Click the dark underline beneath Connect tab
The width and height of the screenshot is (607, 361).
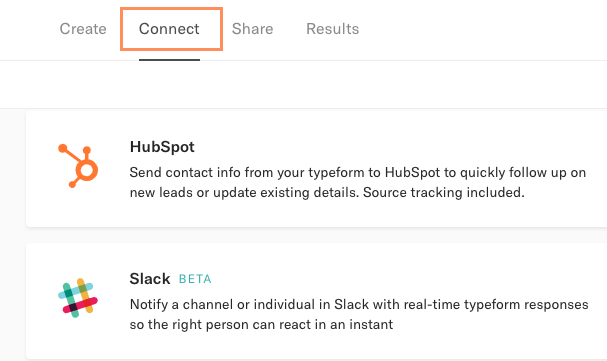click(x=169, y=60)
